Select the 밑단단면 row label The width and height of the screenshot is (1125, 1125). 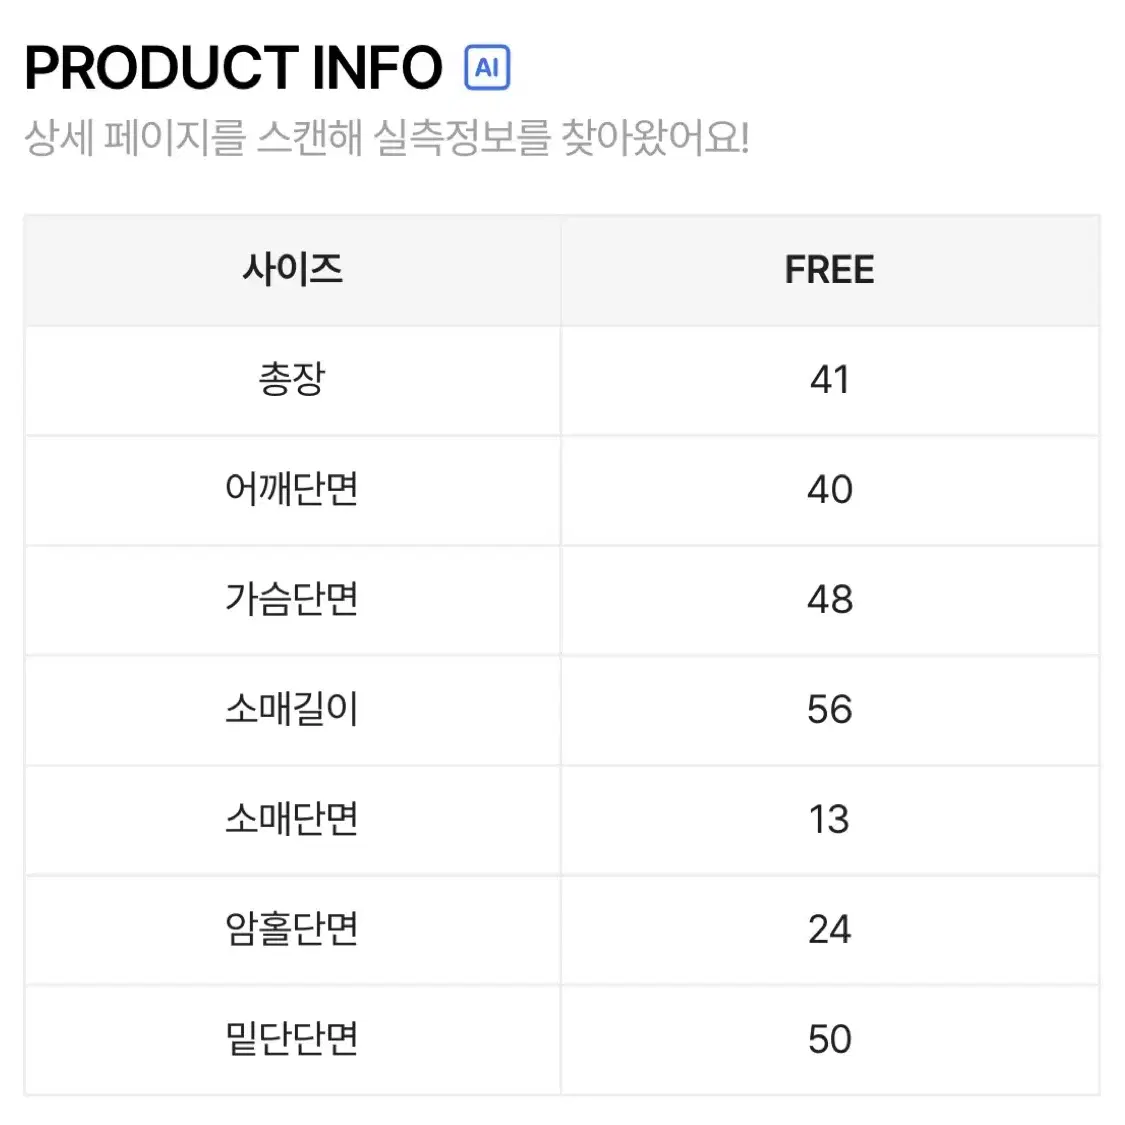(x=293, y=1039)
